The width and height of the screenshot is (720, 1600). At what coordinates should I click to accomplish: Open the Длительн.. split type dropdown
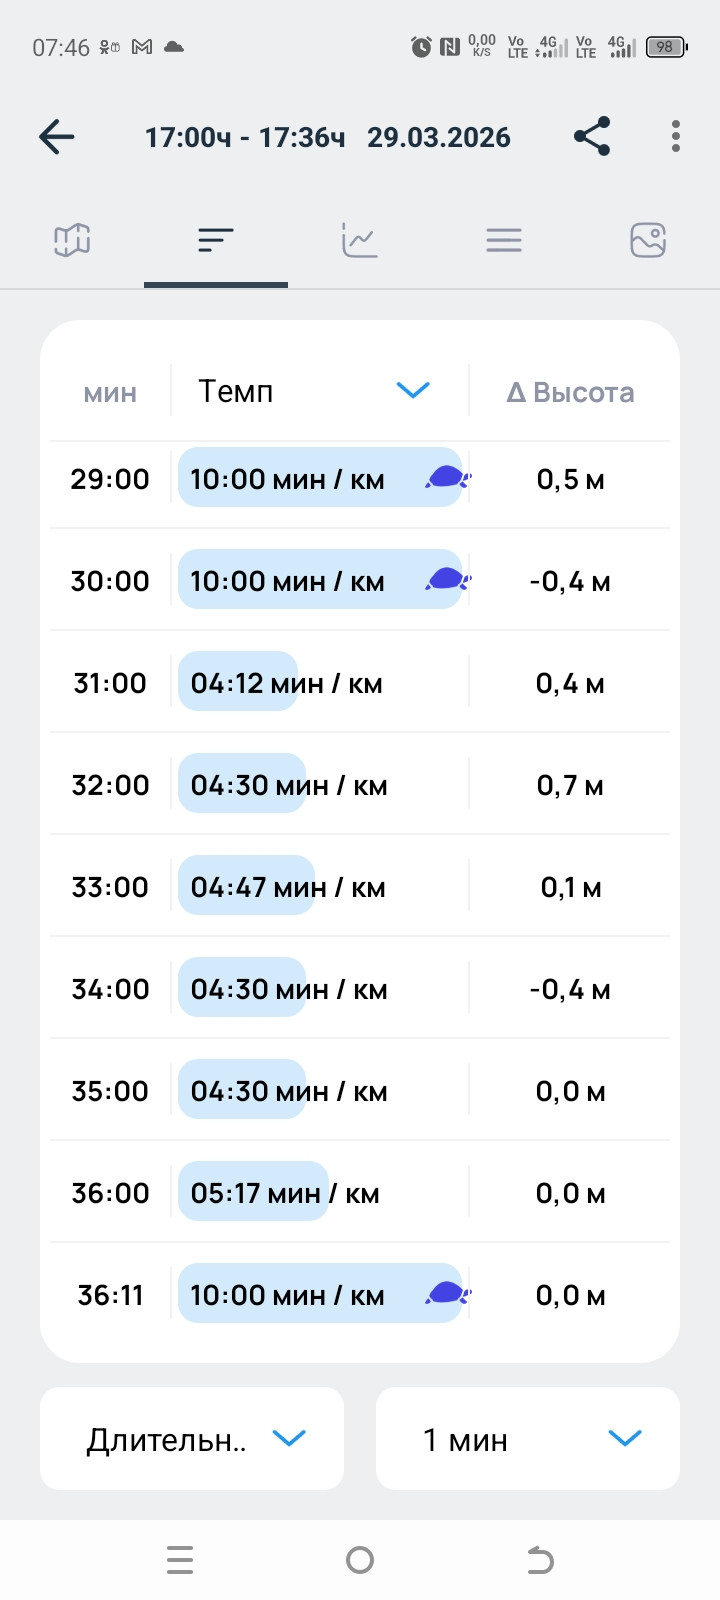coord(192,1439)
